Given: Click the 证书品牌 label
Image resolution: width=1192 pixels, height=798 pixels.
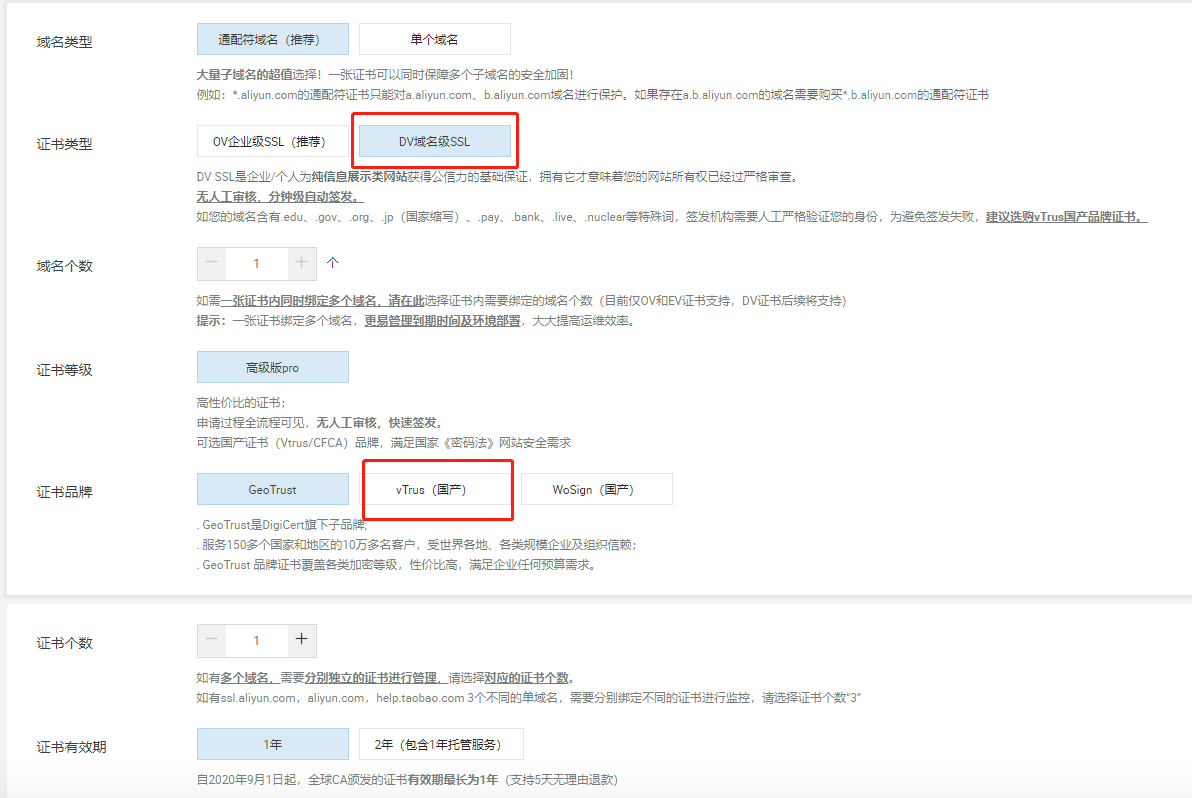Looking at the screenshot, I should click(x=65, y=492).
